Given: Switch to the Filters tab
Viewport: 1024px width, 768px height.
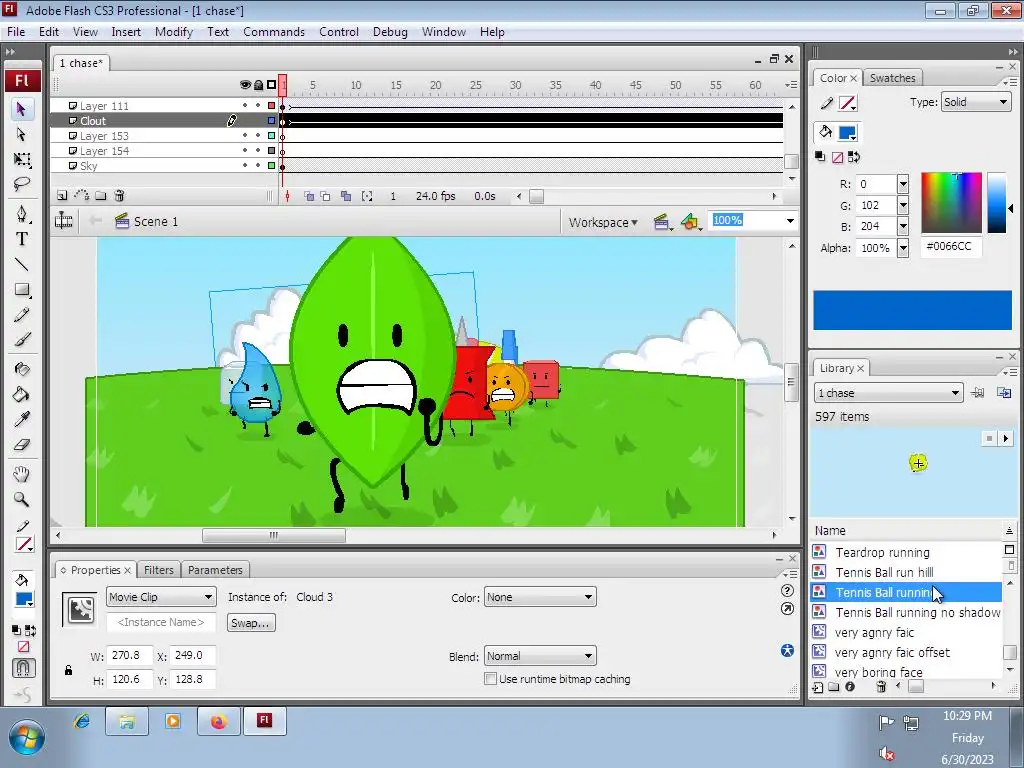Looking at the screenshot, I should (159, 570).
